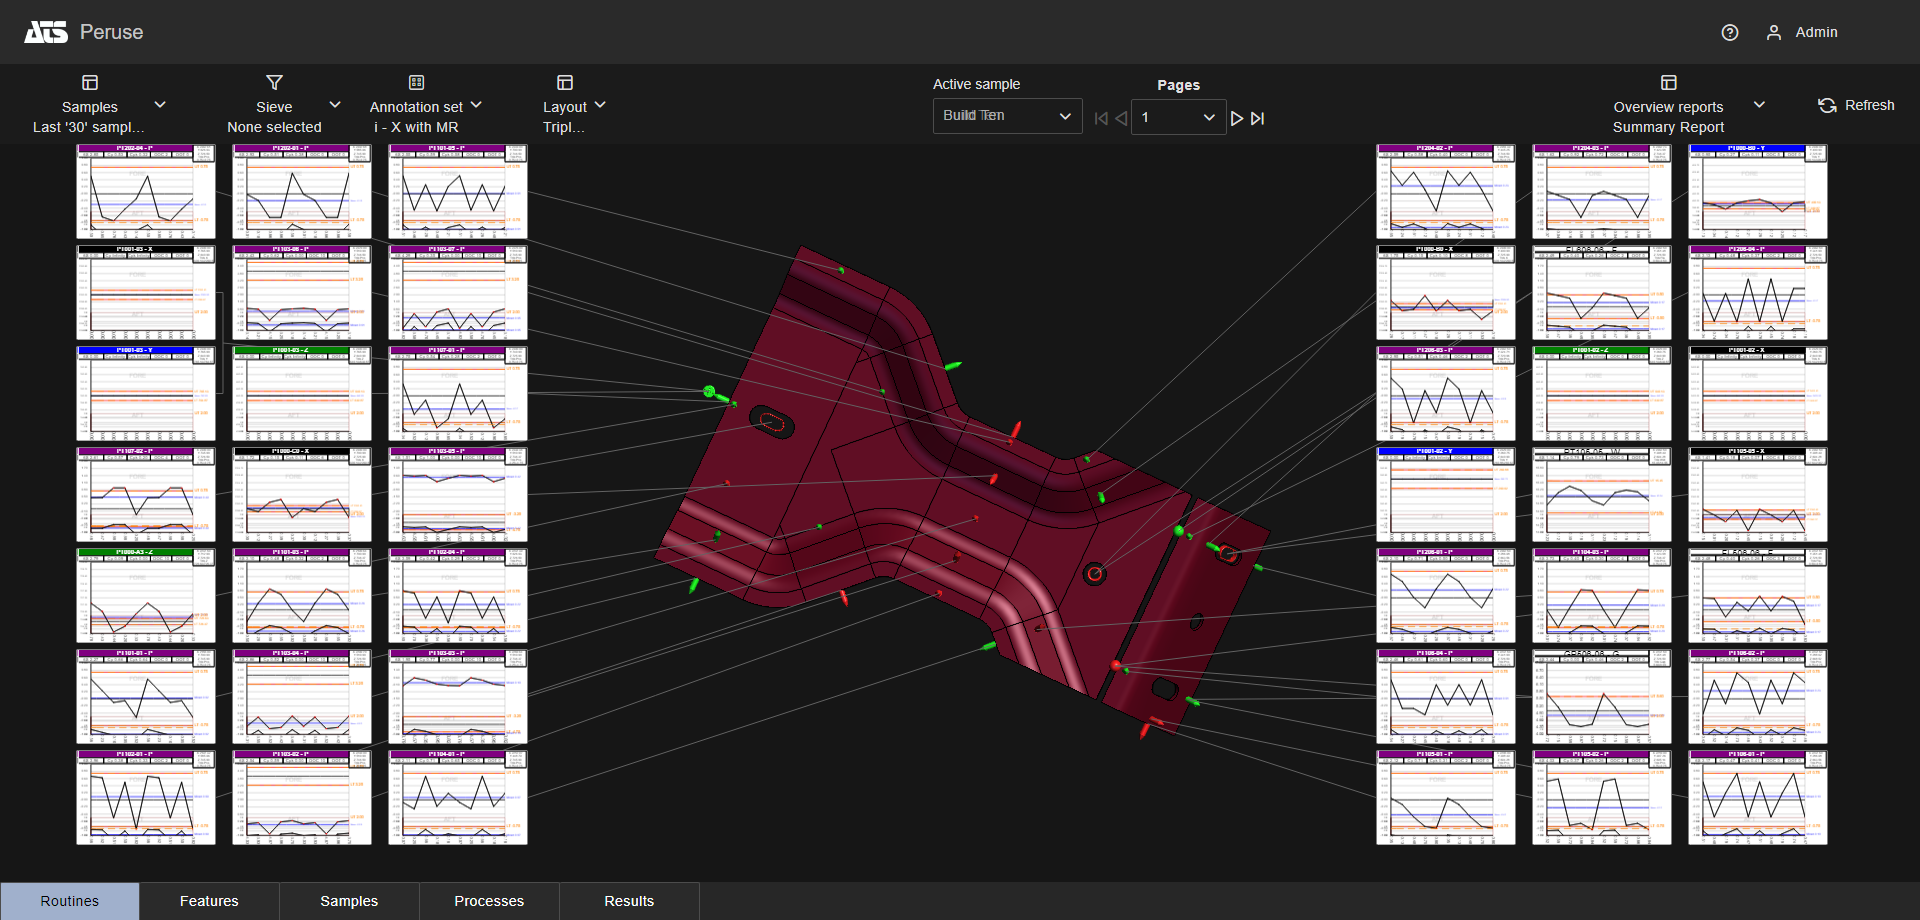Click the 3D maroon part model
This screenshot has width=1920, height=920.
900,480
